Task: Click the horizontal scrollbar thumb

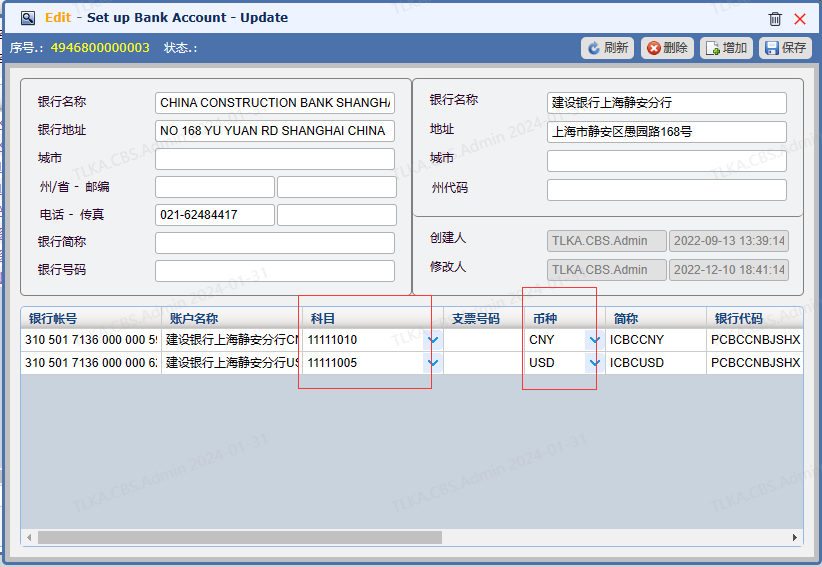Action: (240, 538)
